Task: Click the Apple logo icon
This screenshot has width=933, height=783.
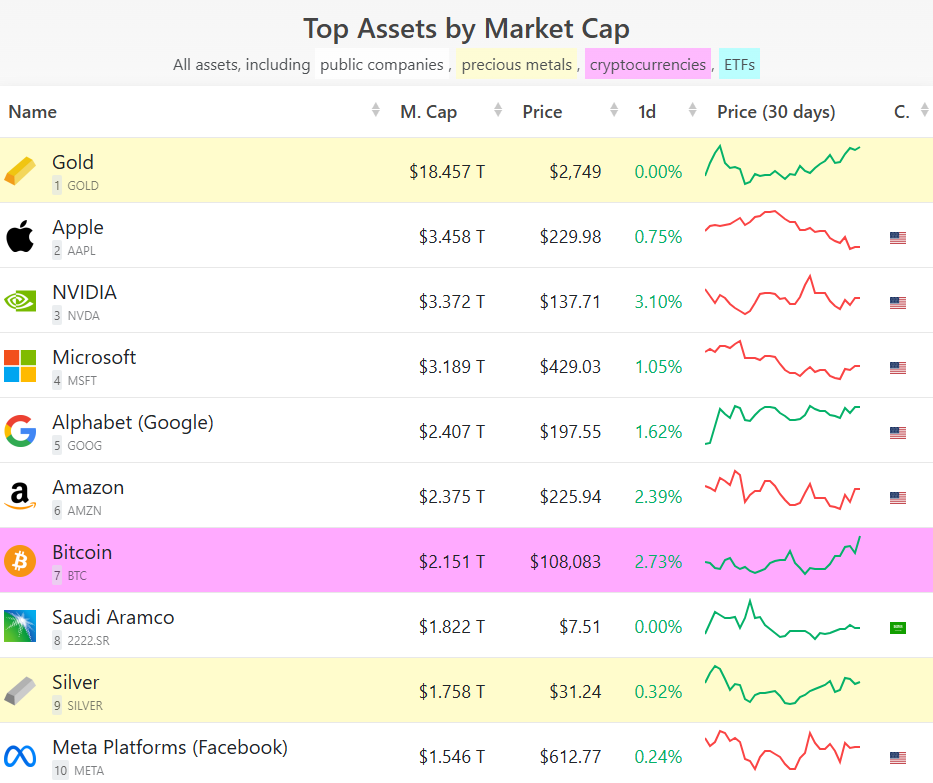Action: [x=20, y=236]
